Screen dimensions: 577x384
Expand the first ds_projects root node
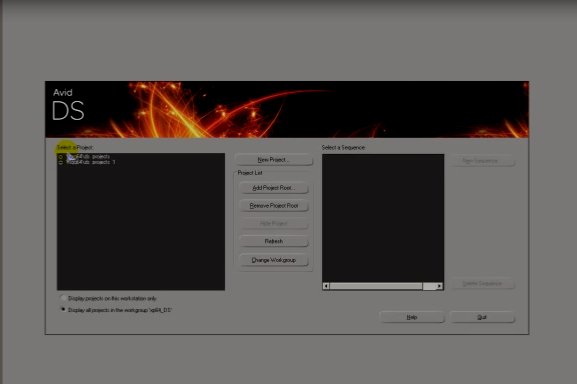pyautogui.click(x=61, y=157)
